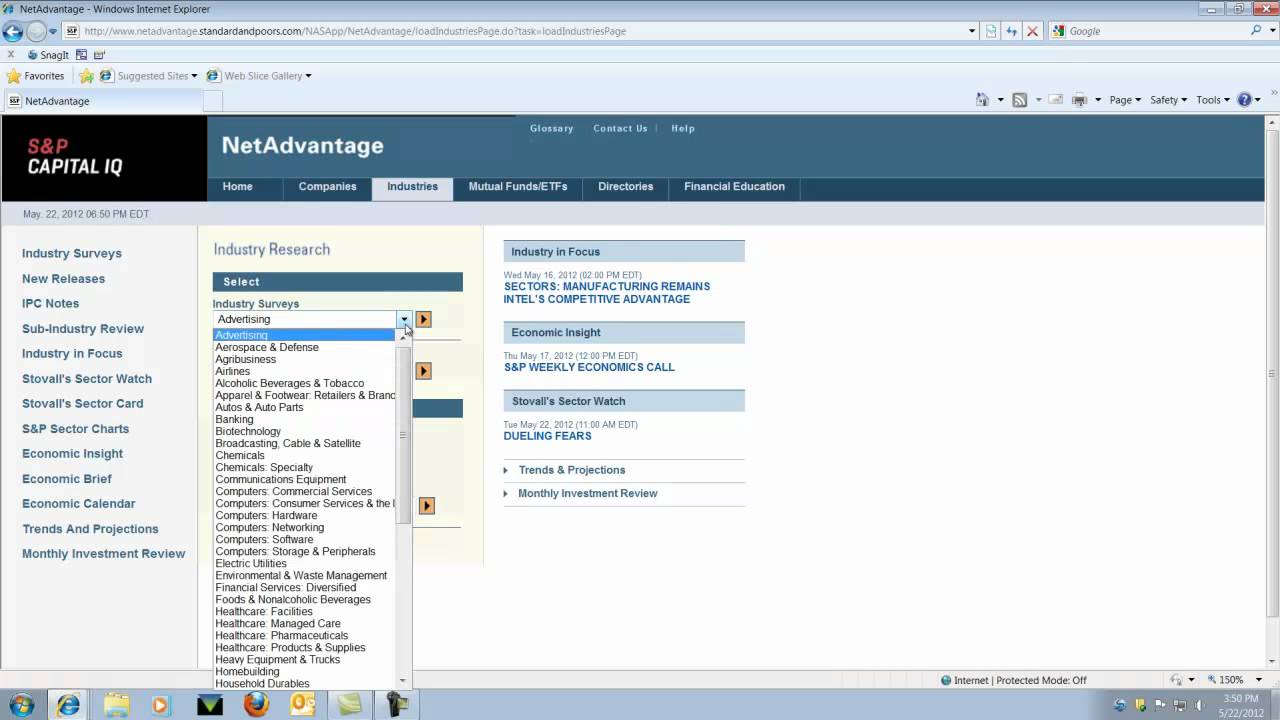This screenshot has width=1280, height=720.
Task: Click the Refresh page icon
Action: (x=1011, y=31)
